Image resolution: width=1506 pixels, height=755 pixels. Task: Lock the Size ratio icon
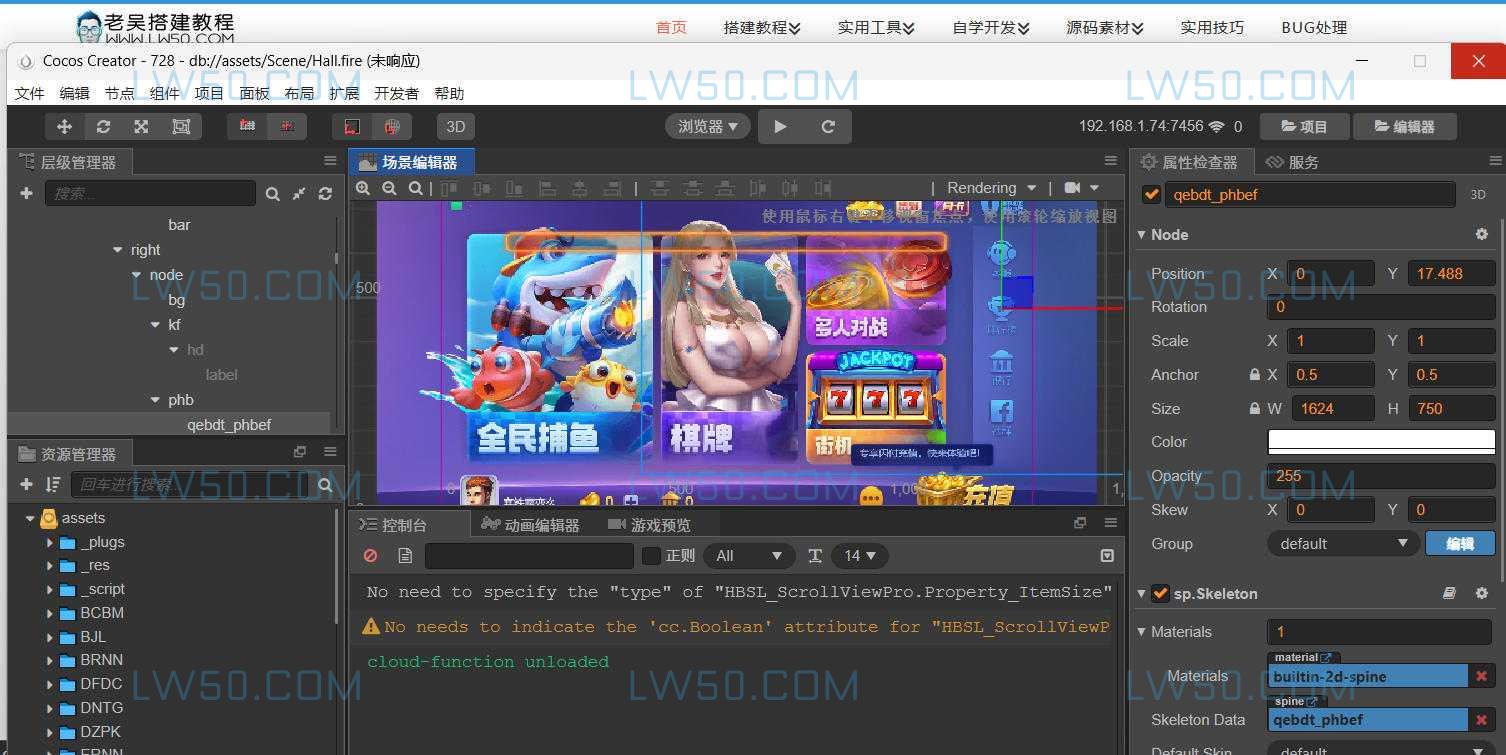pos(1254,409)
